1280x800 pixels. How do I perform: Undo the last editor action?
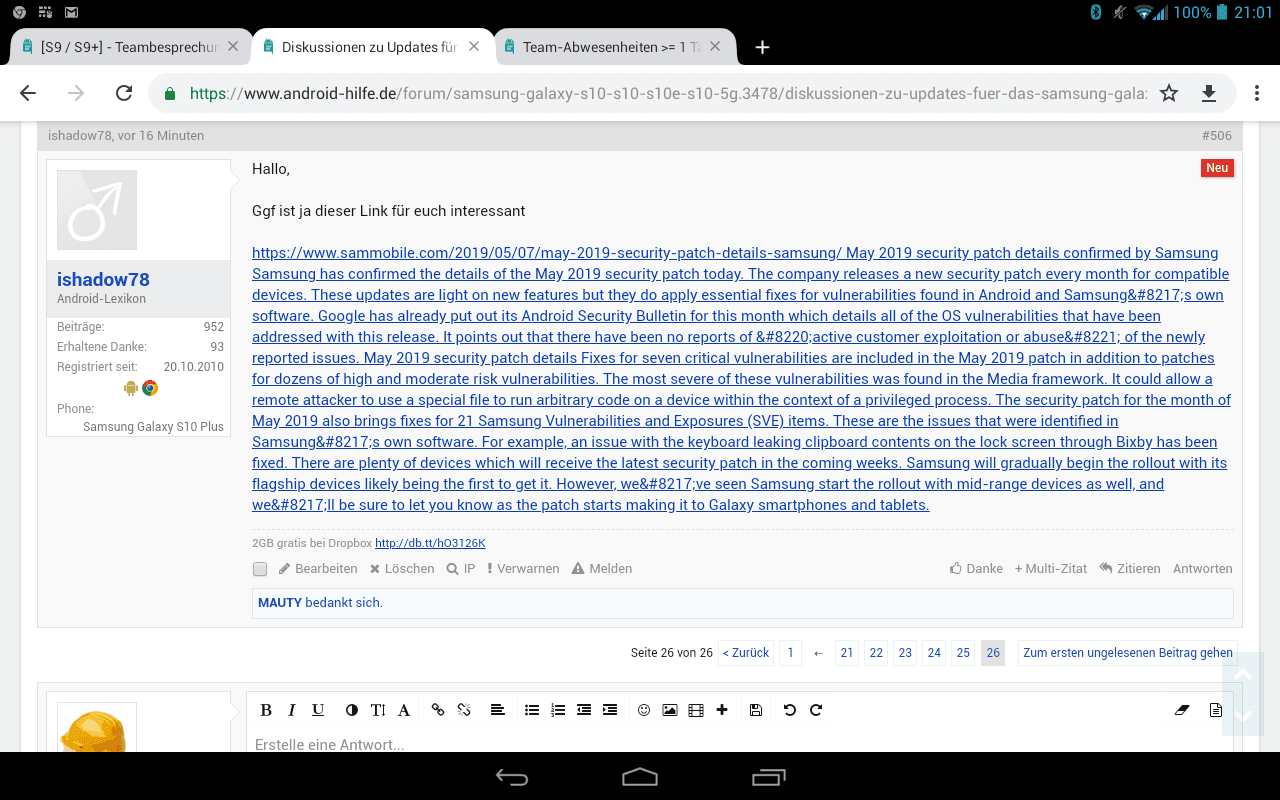[x=790, y=710]
